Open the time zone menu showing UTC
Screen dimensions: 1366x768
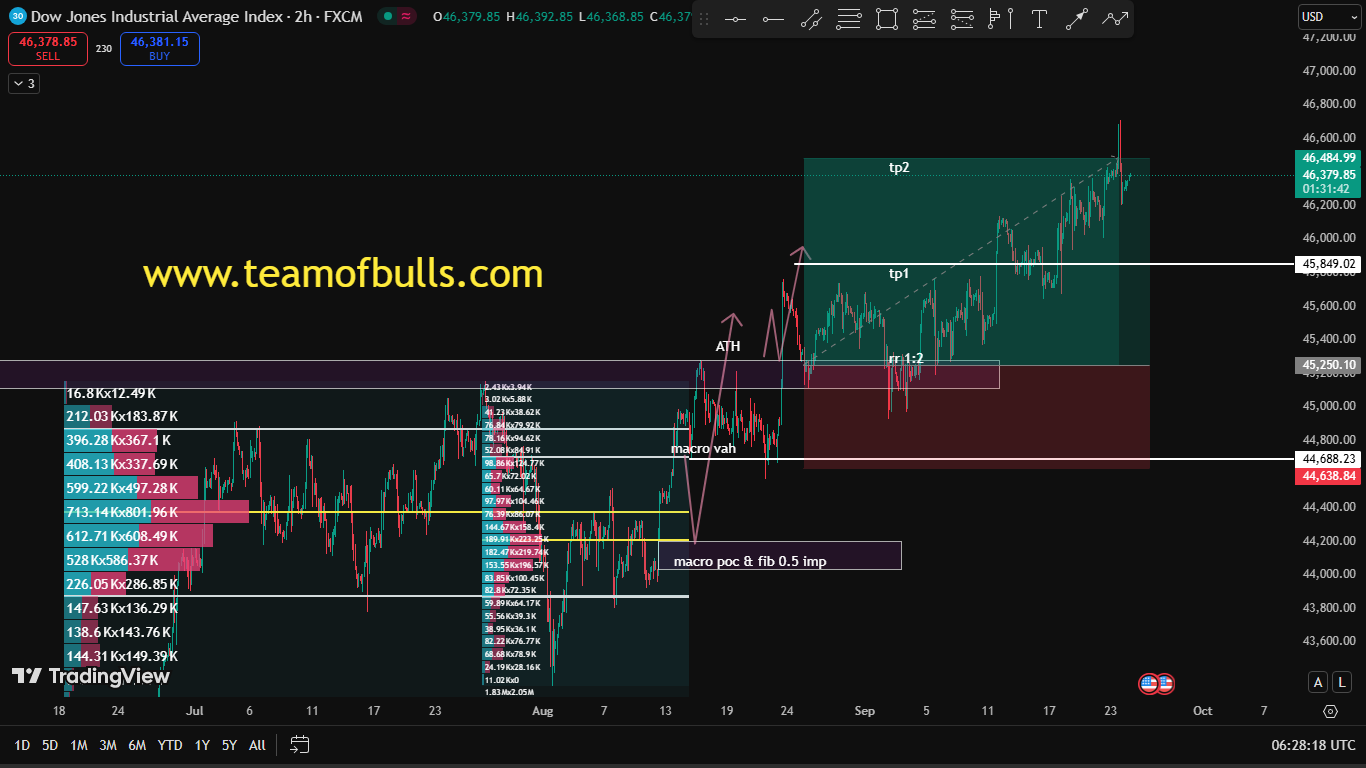[x=1313, y=745]
